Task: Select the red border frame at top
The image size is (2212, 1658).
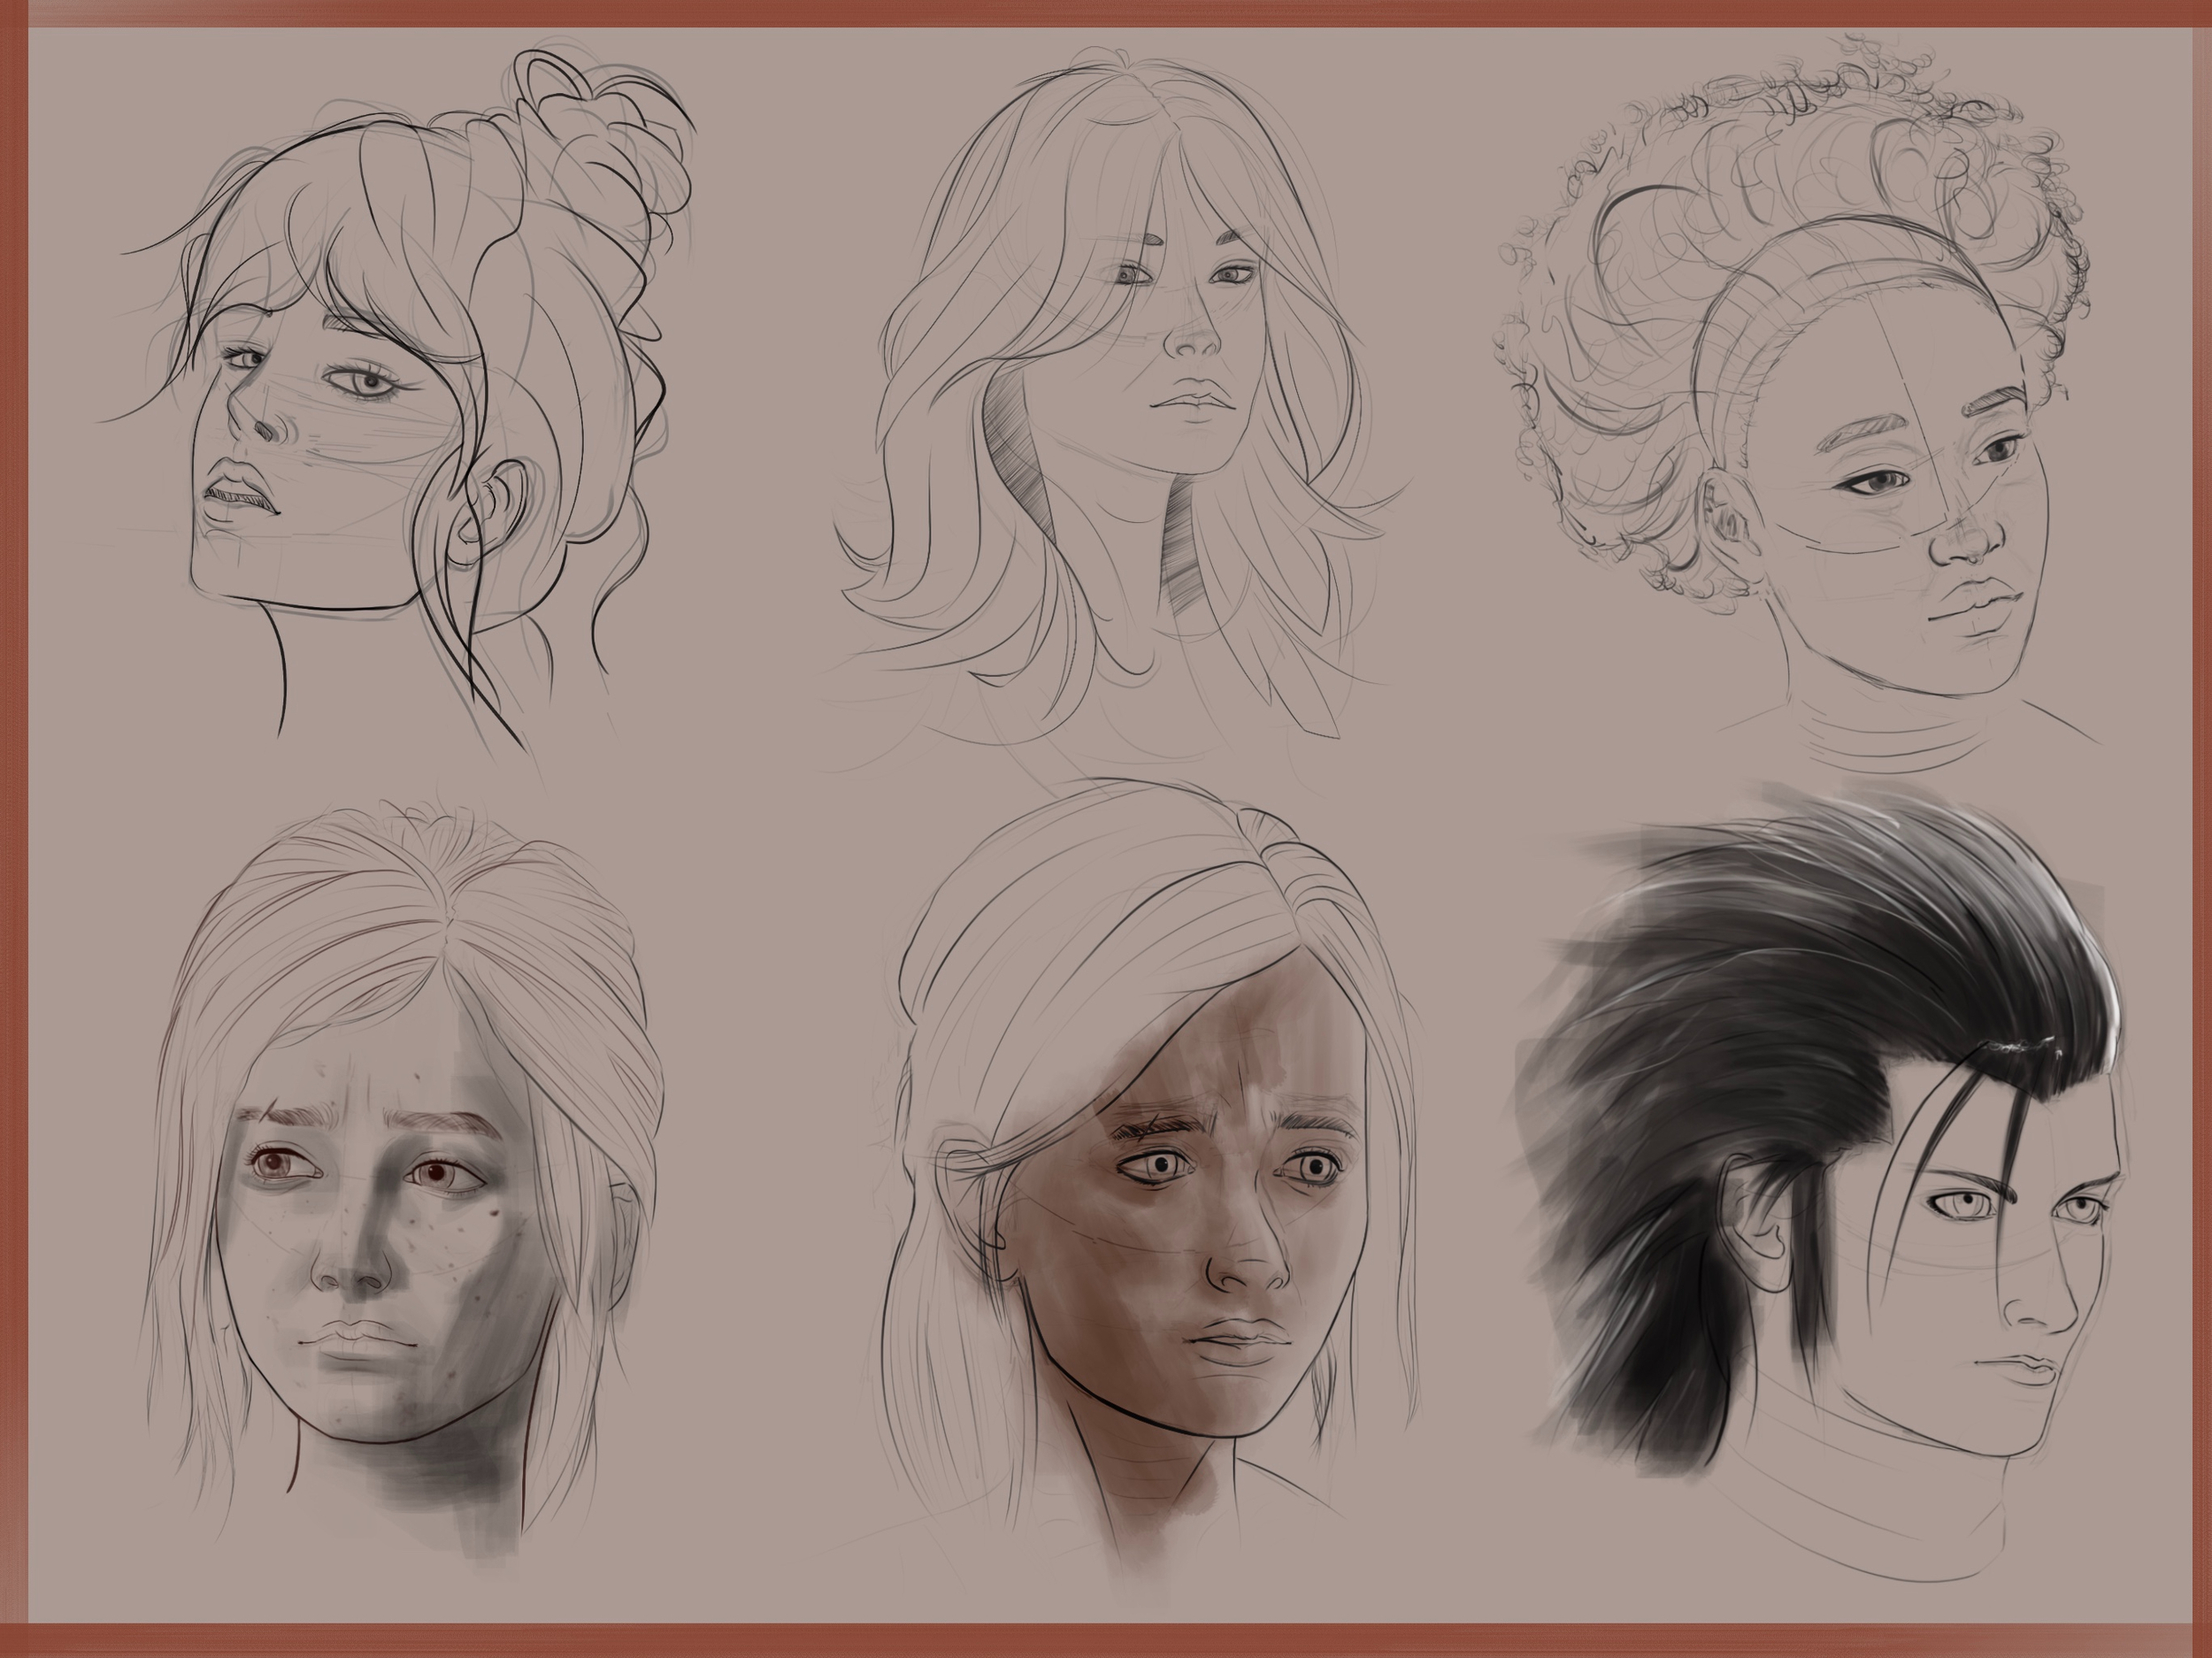Action: click(1100, 12)
